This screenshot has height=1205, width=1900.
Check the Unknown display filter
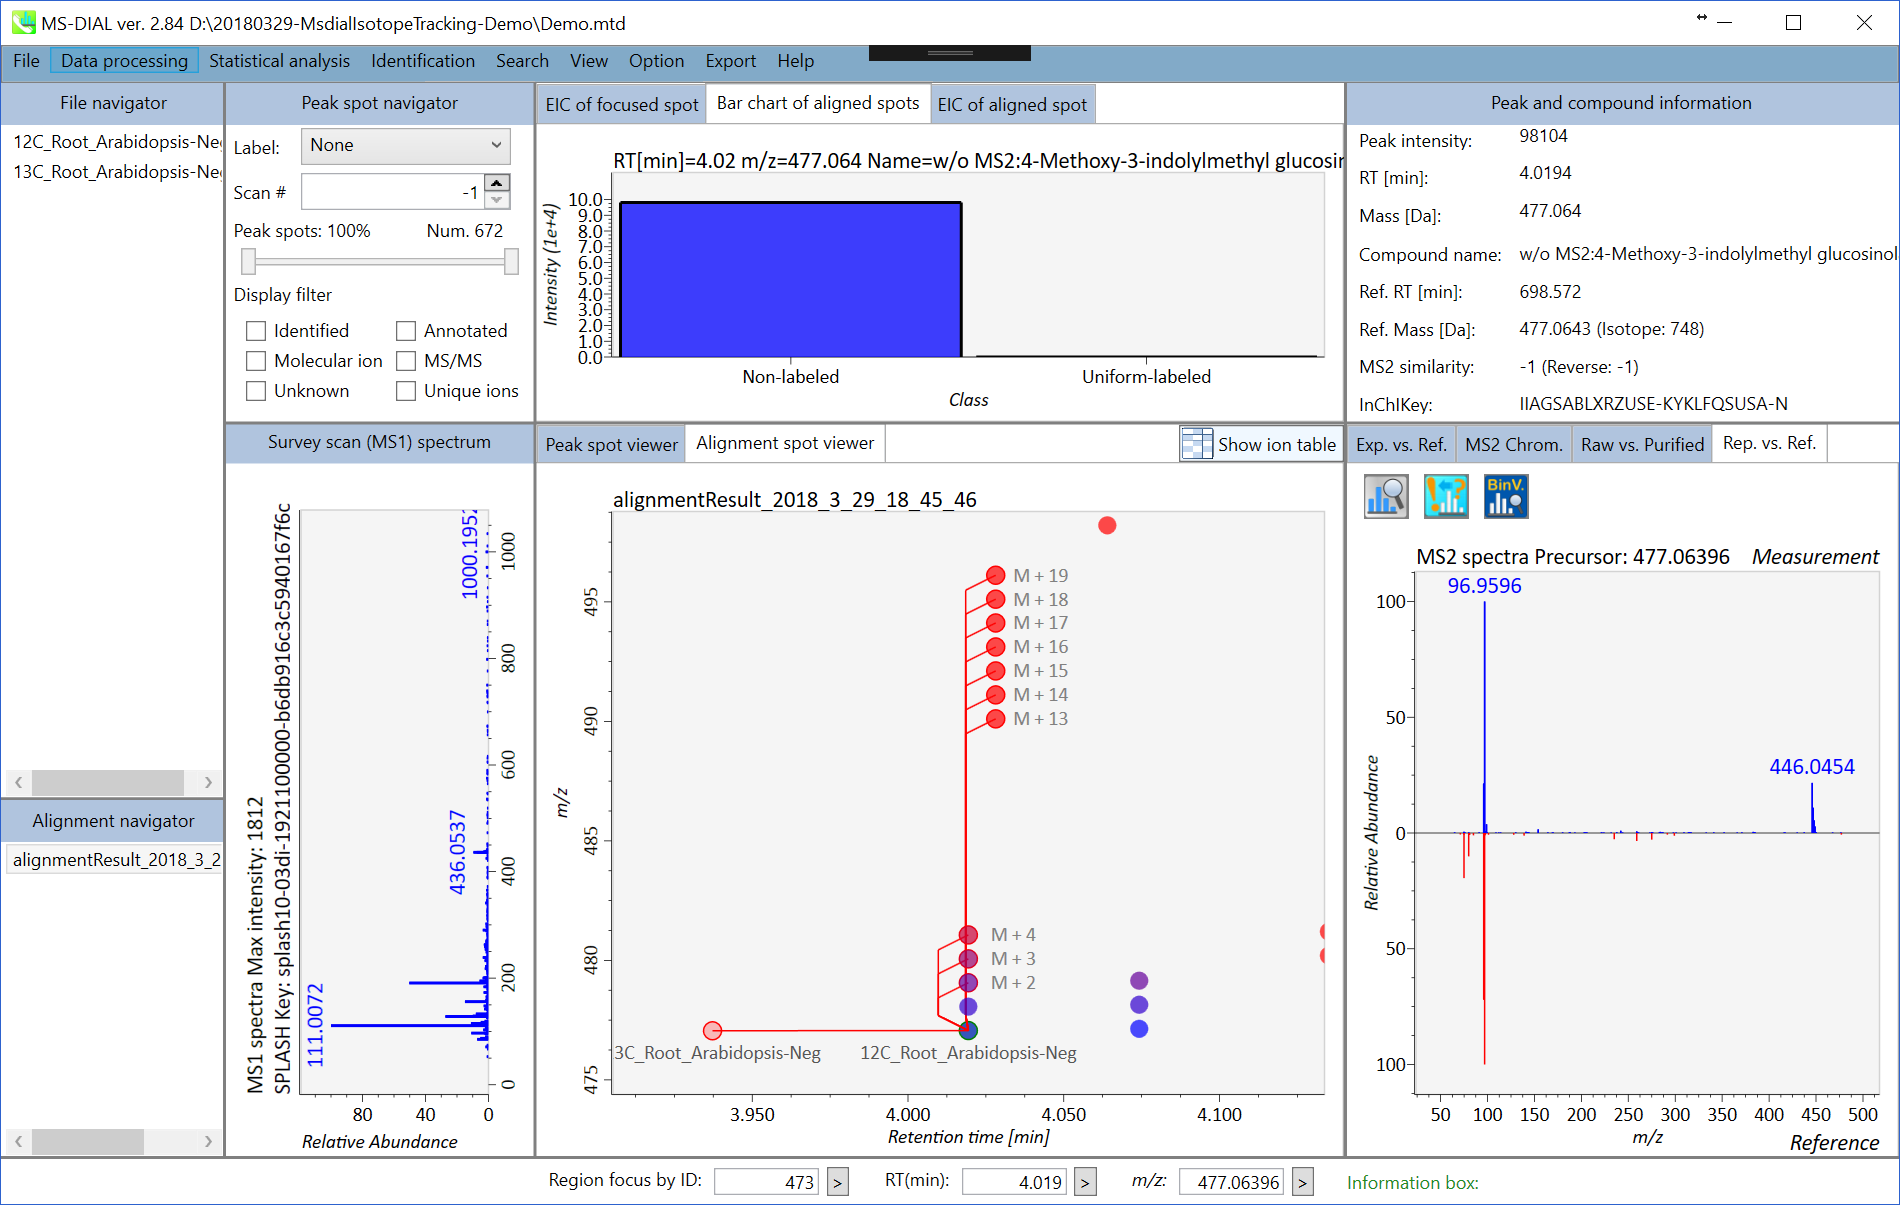pyautogui.click(x=256, y=391)
